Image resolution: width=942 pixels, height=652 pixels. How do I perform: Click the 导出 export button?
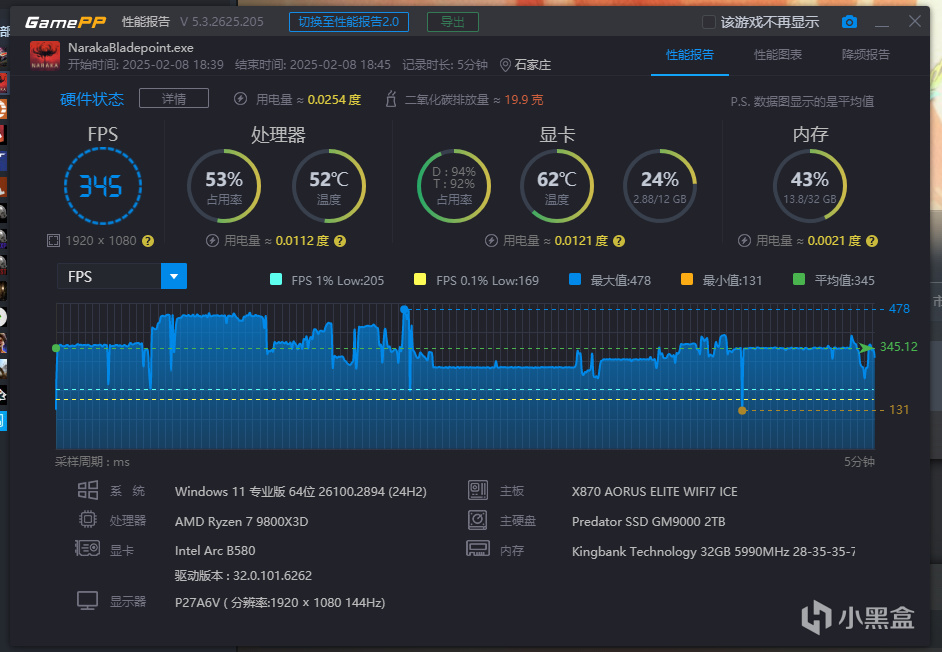pyautogui.click(x=452, y=22)
